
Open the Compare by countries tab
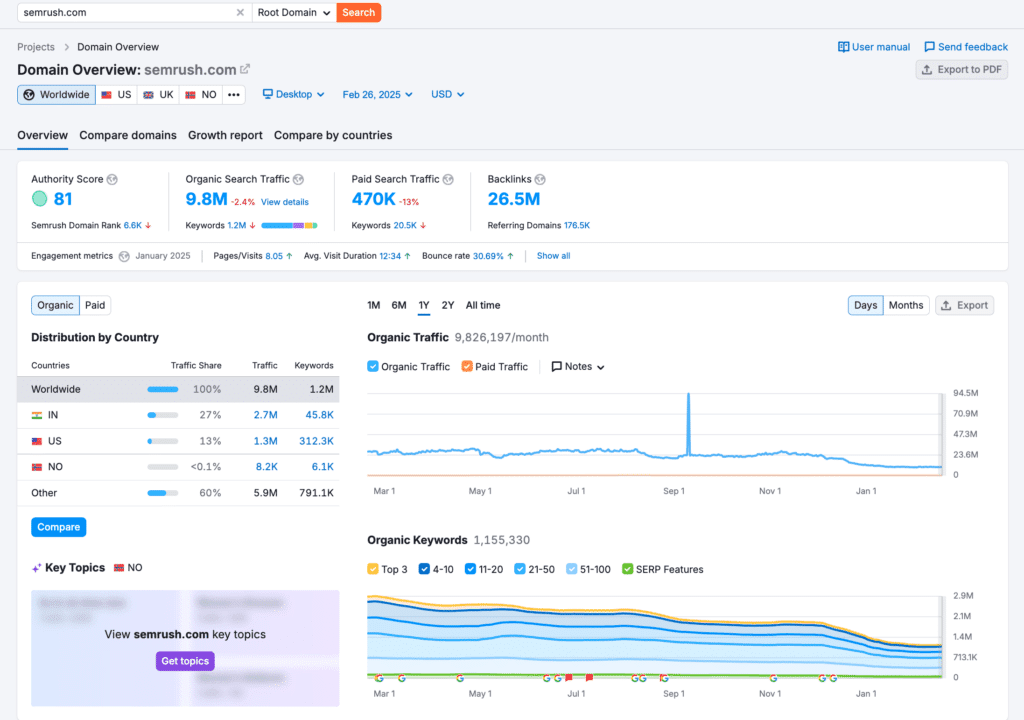click(x=333, y=135)
